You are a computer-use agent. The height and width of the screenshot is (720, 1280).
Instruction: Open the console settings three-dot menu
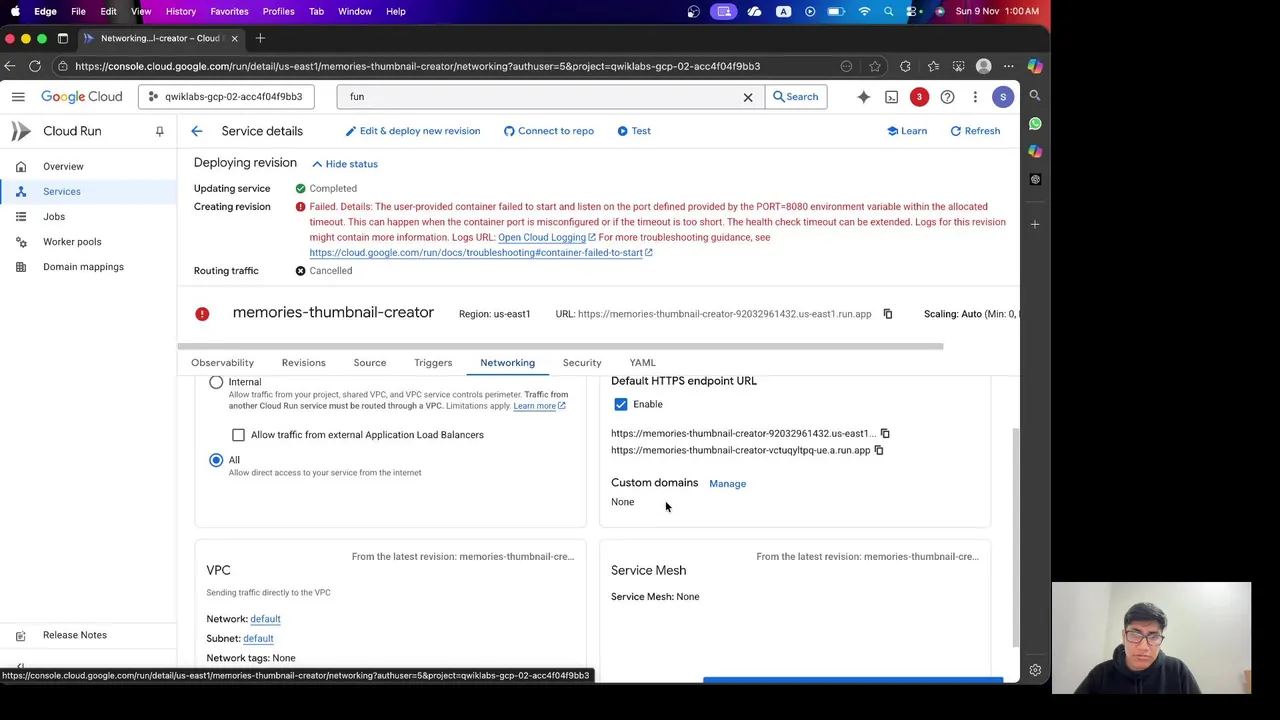975,97
